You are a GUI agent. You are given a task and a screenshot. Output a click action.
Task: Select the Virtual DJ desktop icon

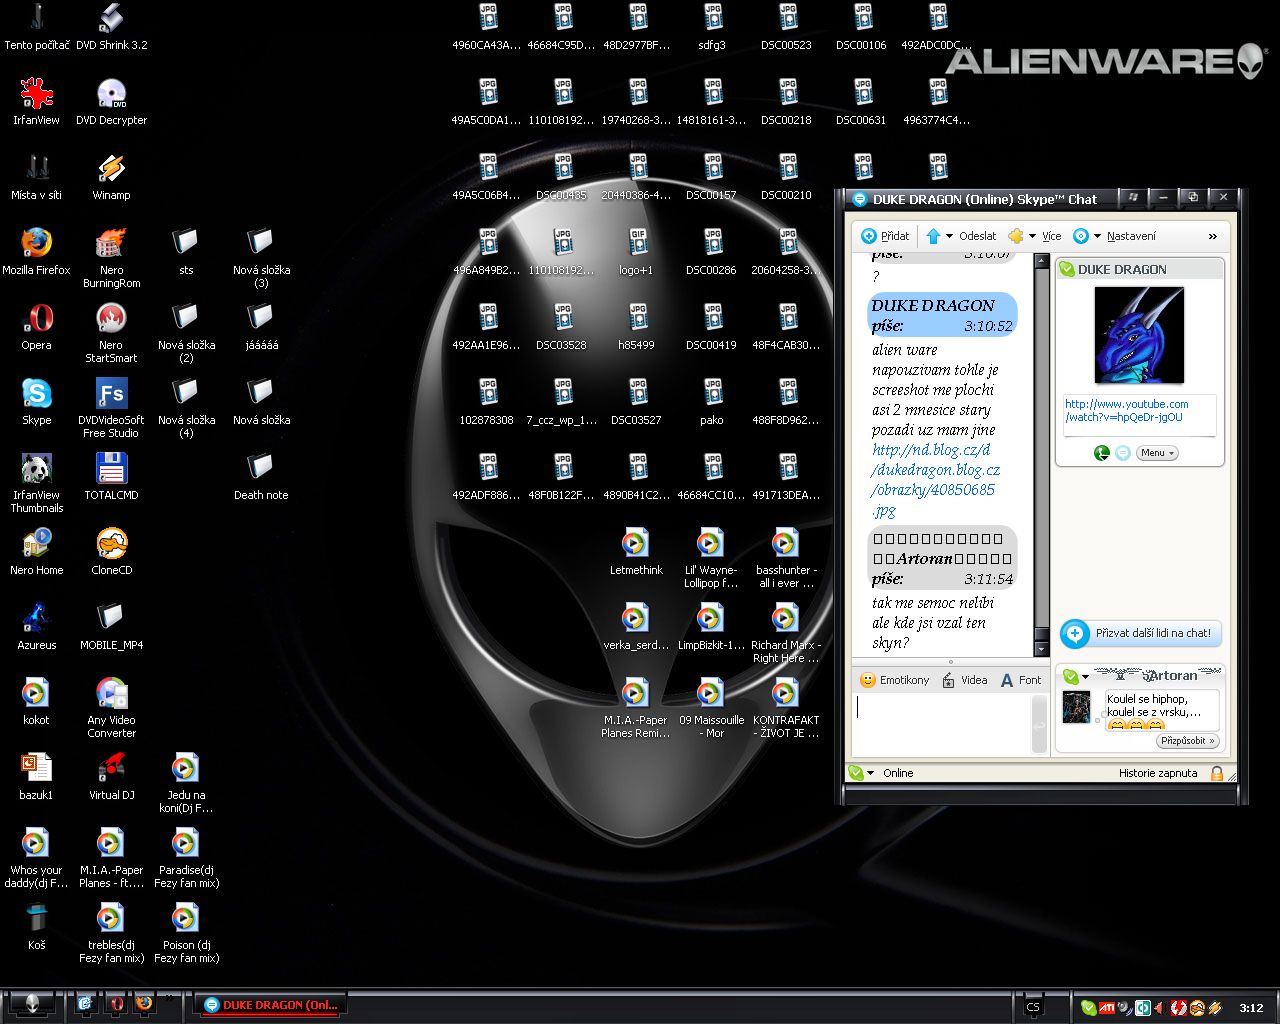[111, 777]
